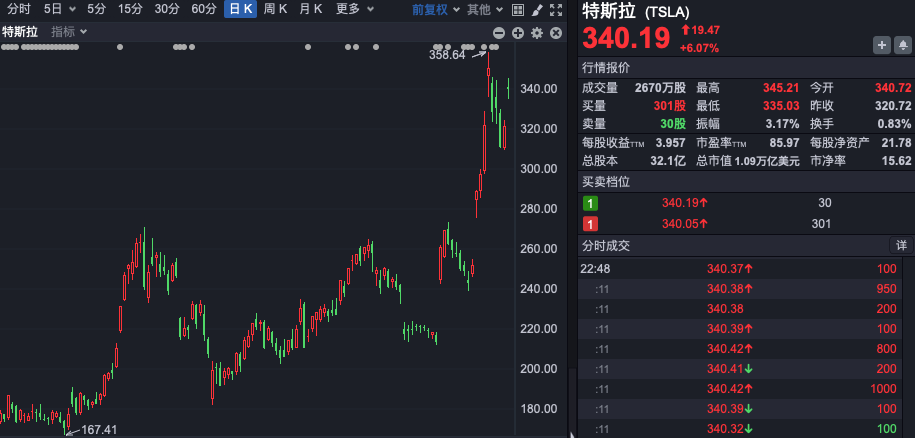Select the 15分 interval tab

click(130, 9)
